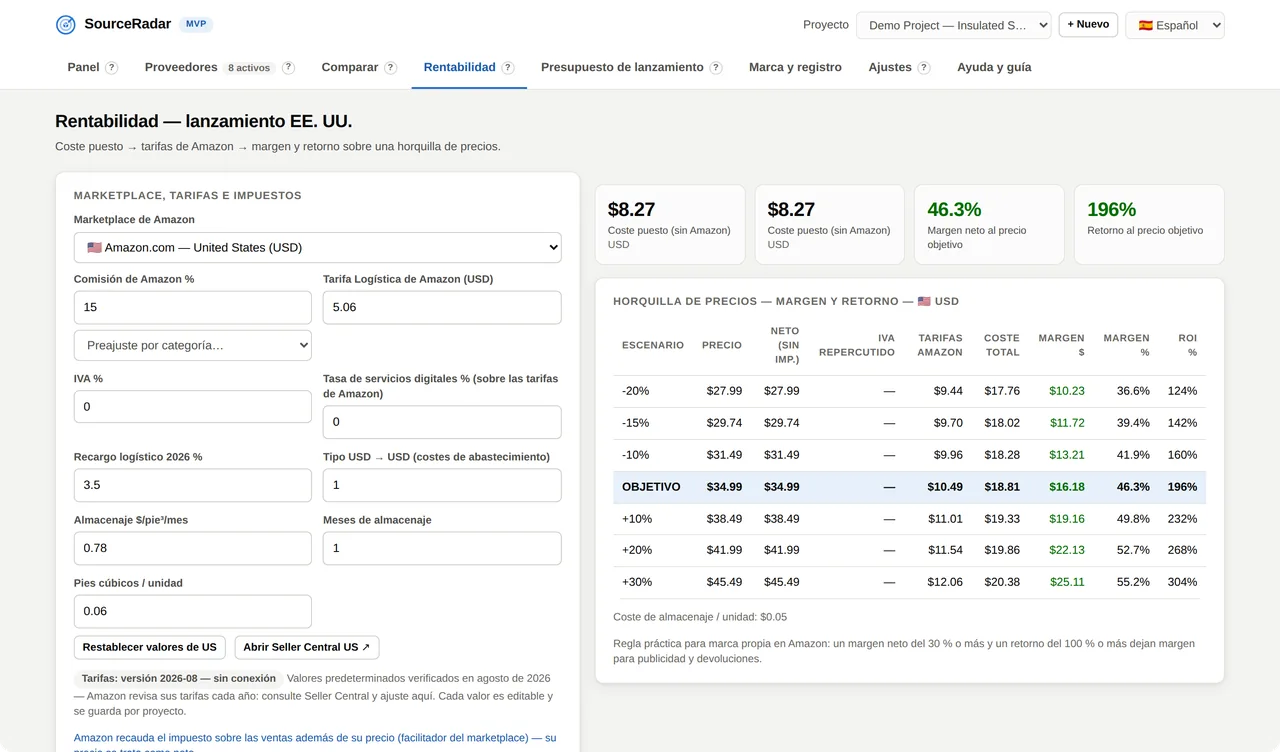Expand the Marketplace de Amazon dropdown
1280x752 pixels.
click(x=317, y=247)
